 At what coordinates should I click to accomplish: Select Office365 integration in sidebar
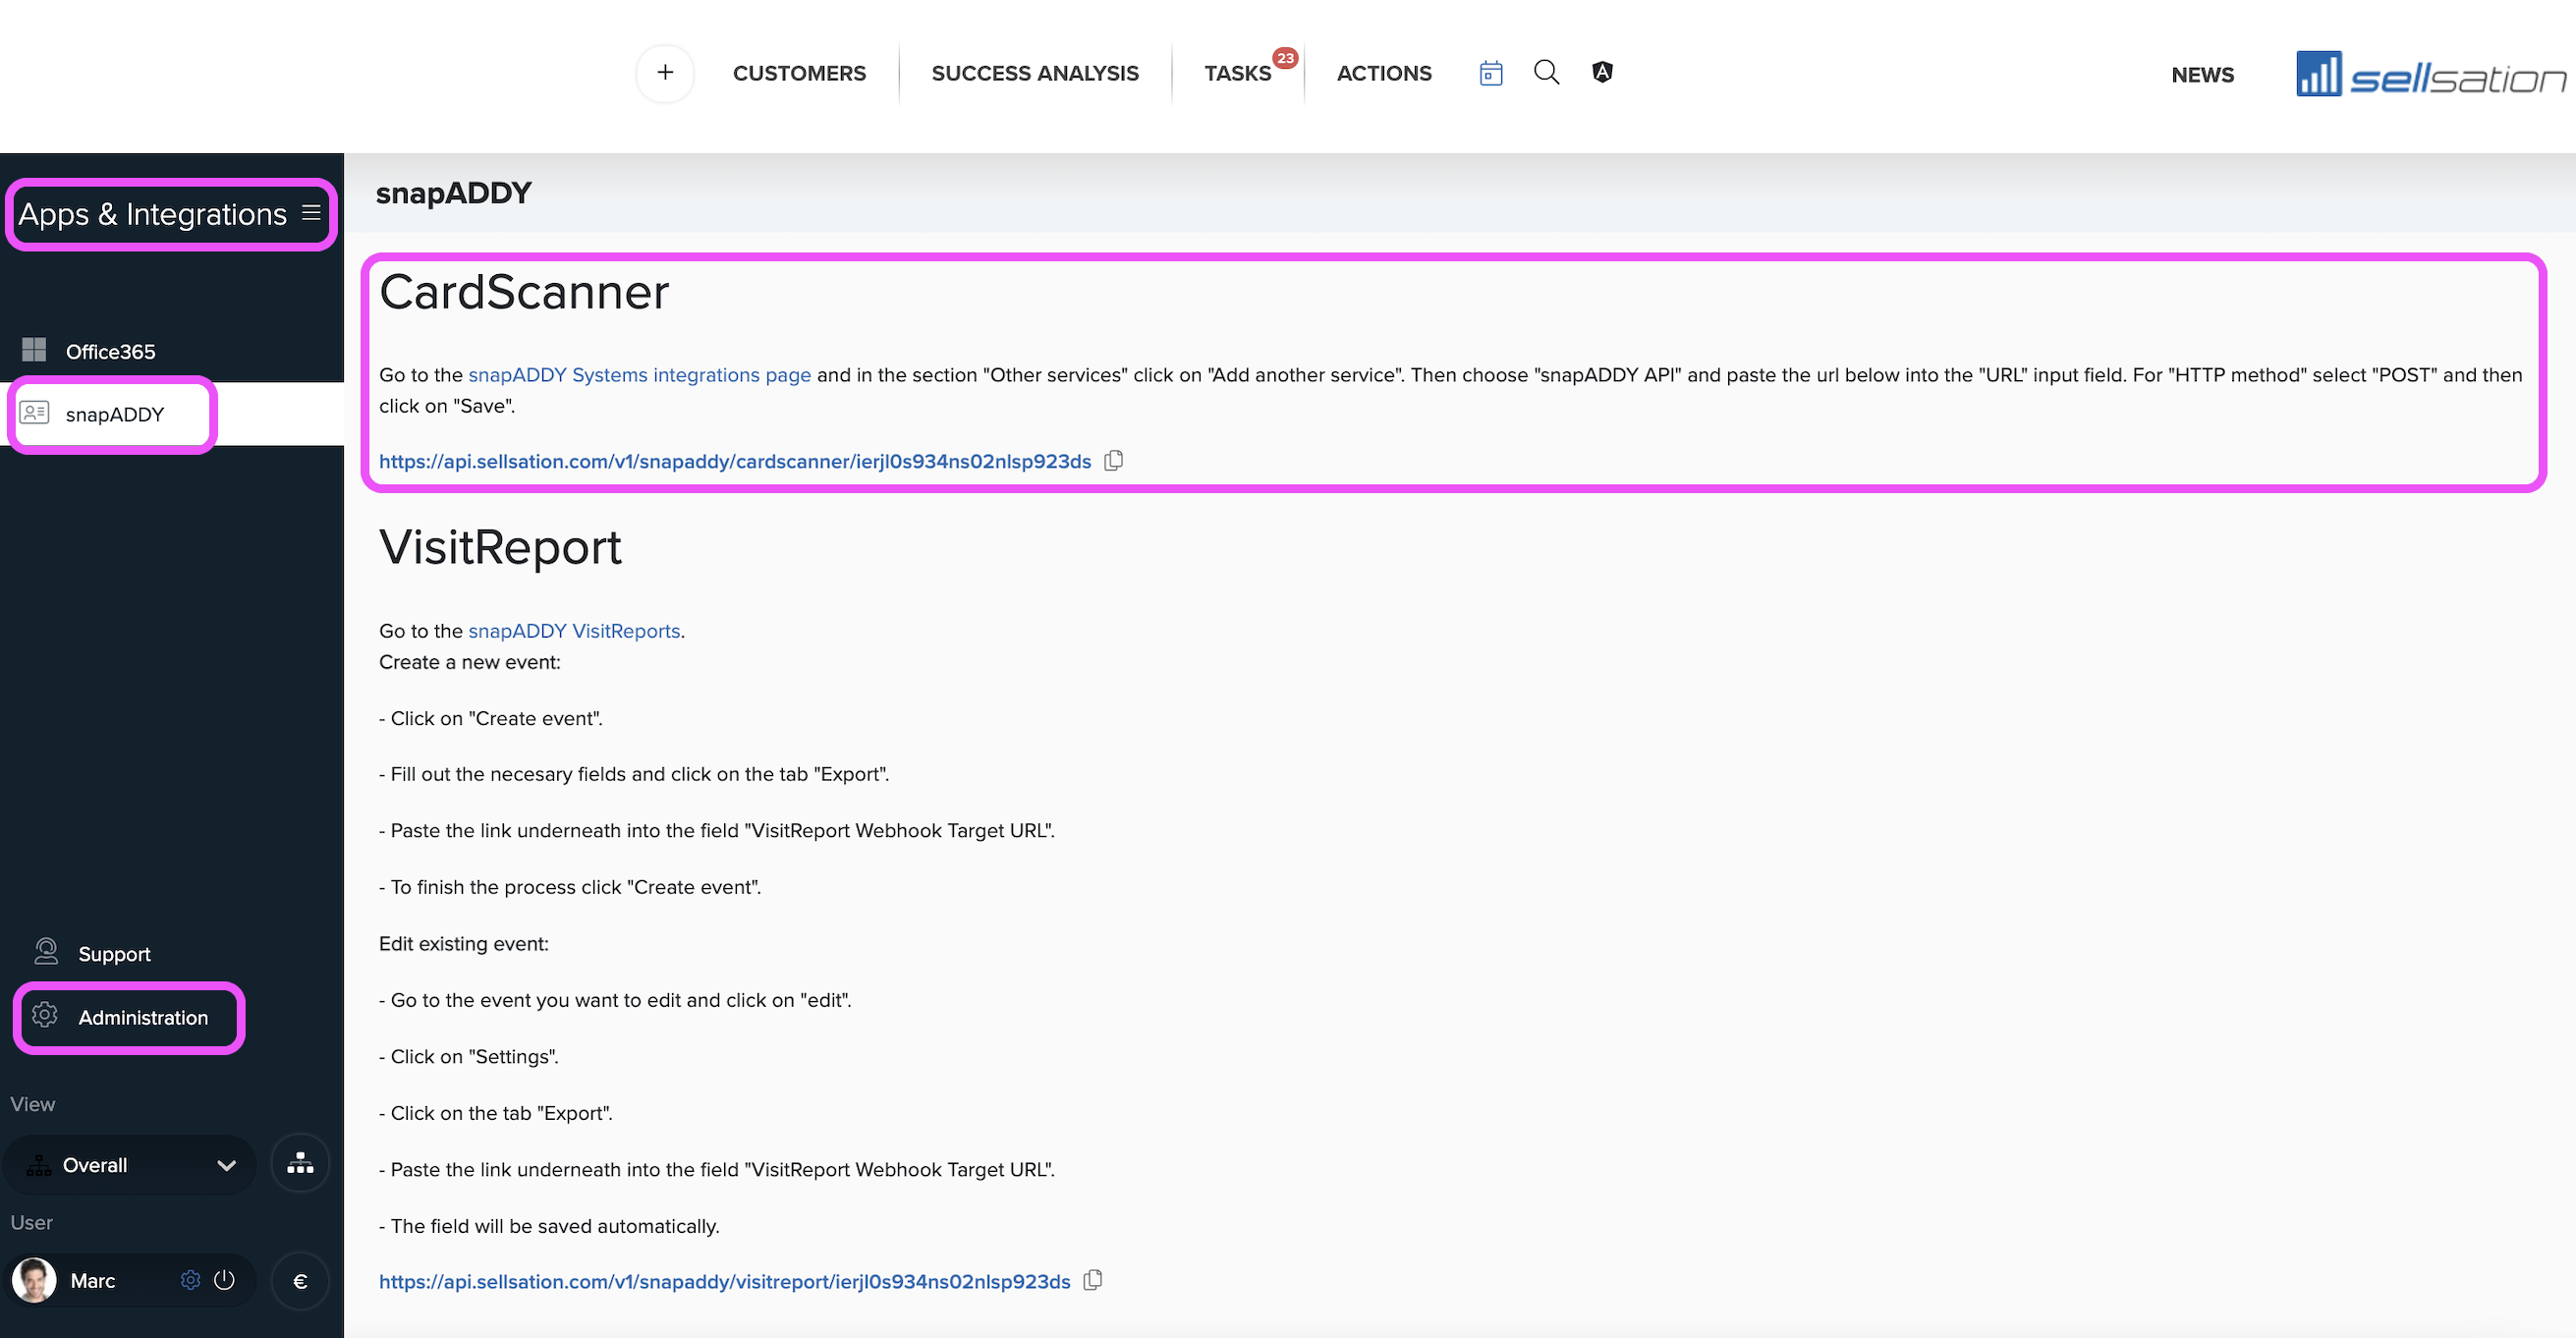point(172,351)
